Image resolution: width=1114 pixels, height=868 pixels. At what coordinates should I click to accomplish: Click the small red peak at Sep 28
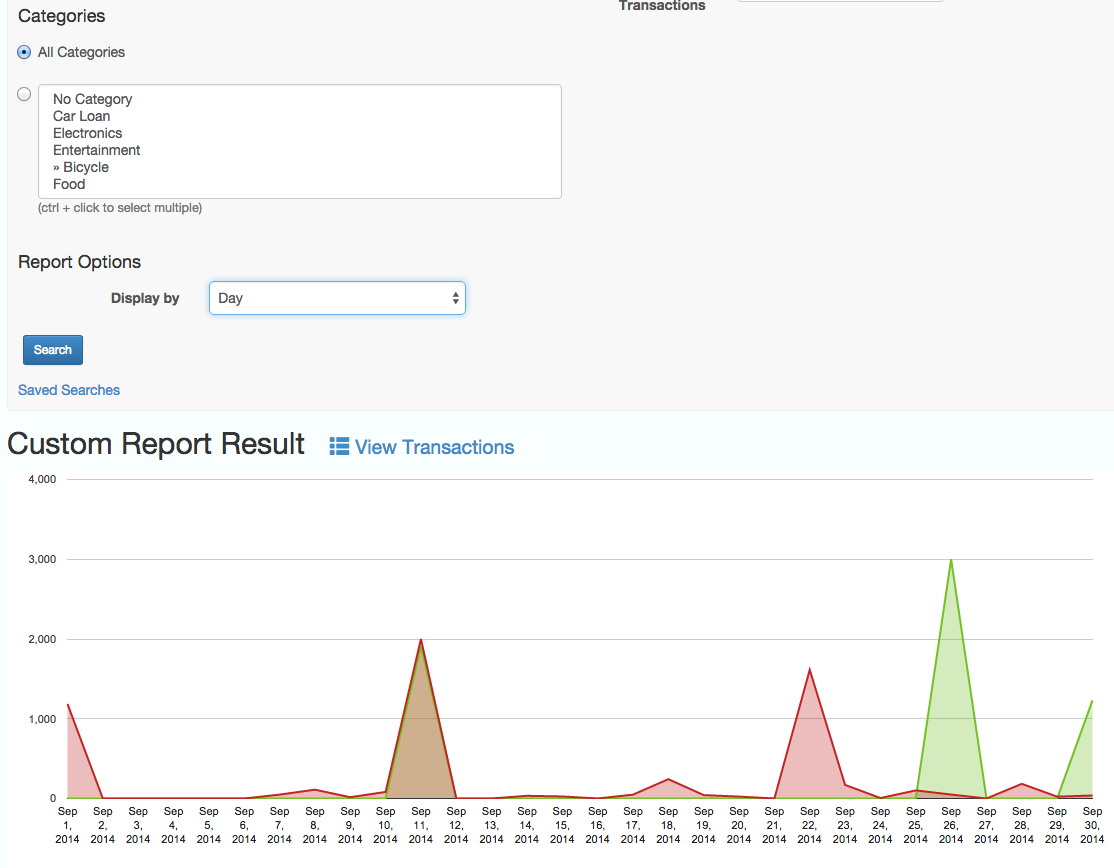pyautogui.click(x=1021, y=784)
